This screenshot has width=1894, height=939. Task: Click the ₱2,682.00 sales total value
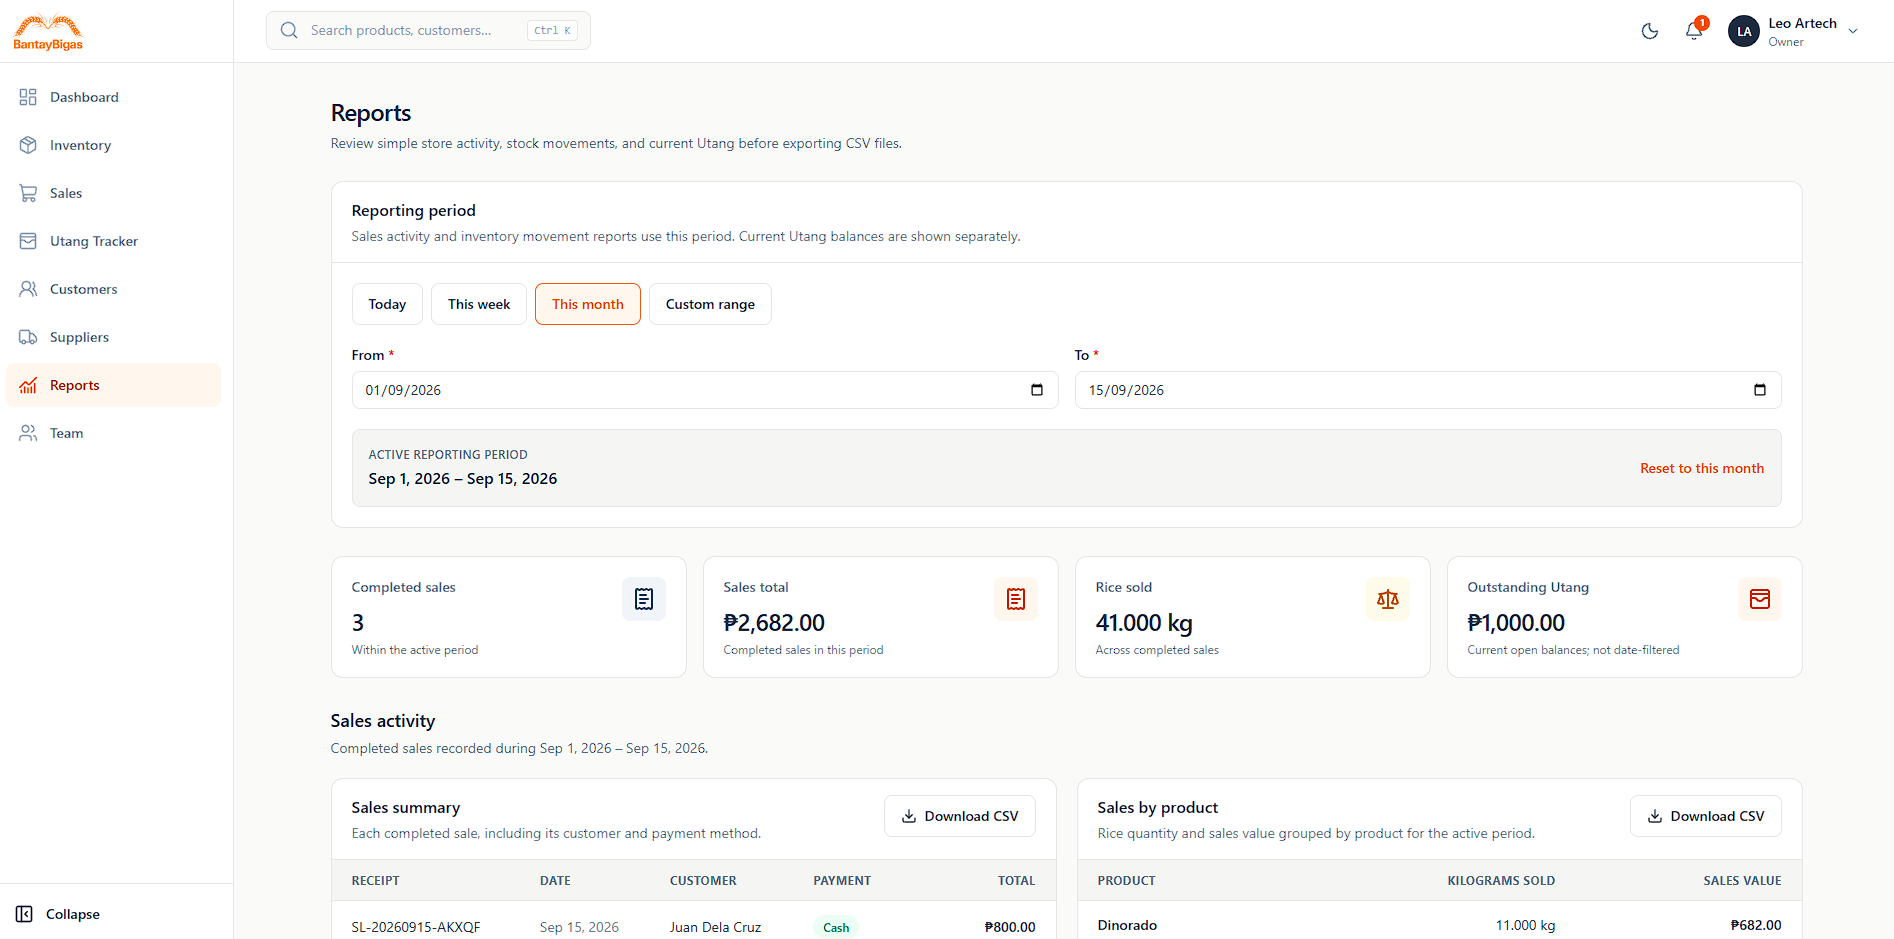click(x=774, y=623)
